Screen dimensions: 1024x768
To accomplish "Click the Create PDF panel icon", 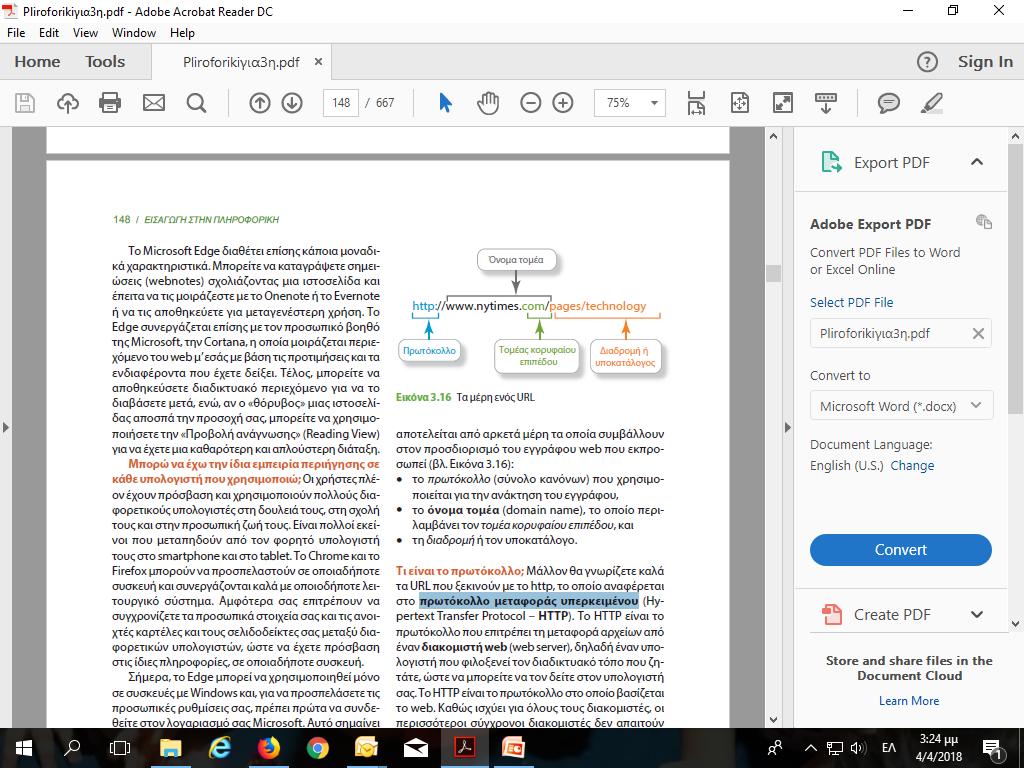I will click(x=831, y=615).
